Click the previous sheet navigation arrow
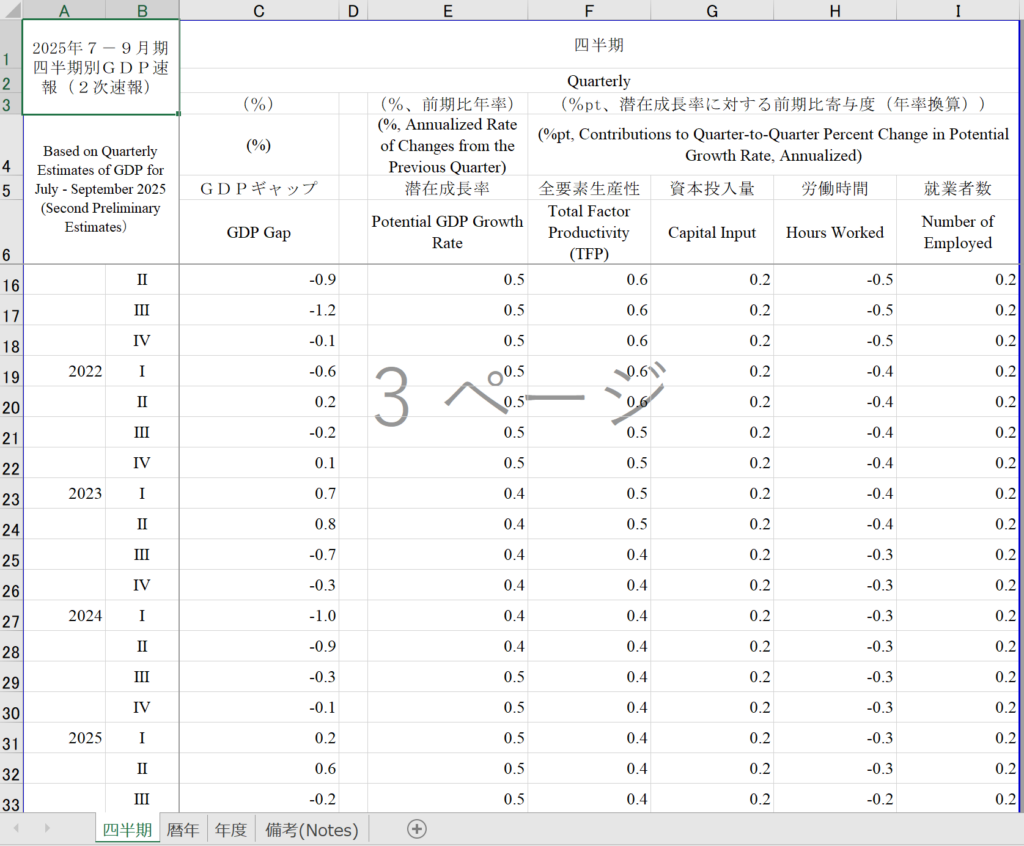The height and width of the screenshot is (846, 1024). point(16,829)
